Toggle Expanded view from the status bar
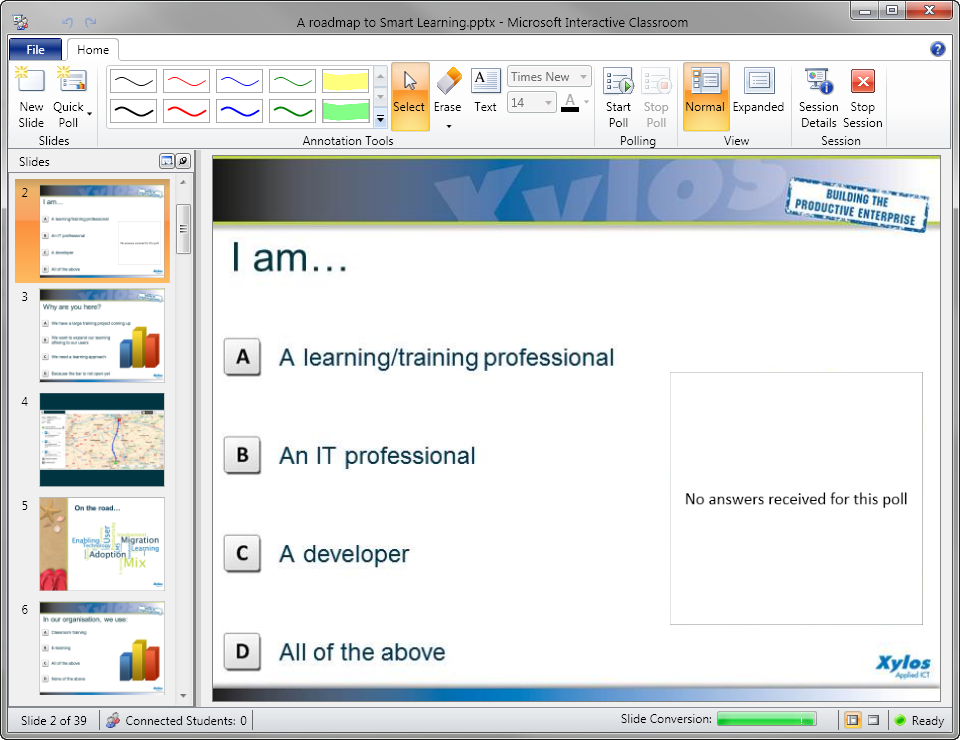The height and width of the screenshot is (740, 960). [x=874, y=720]
